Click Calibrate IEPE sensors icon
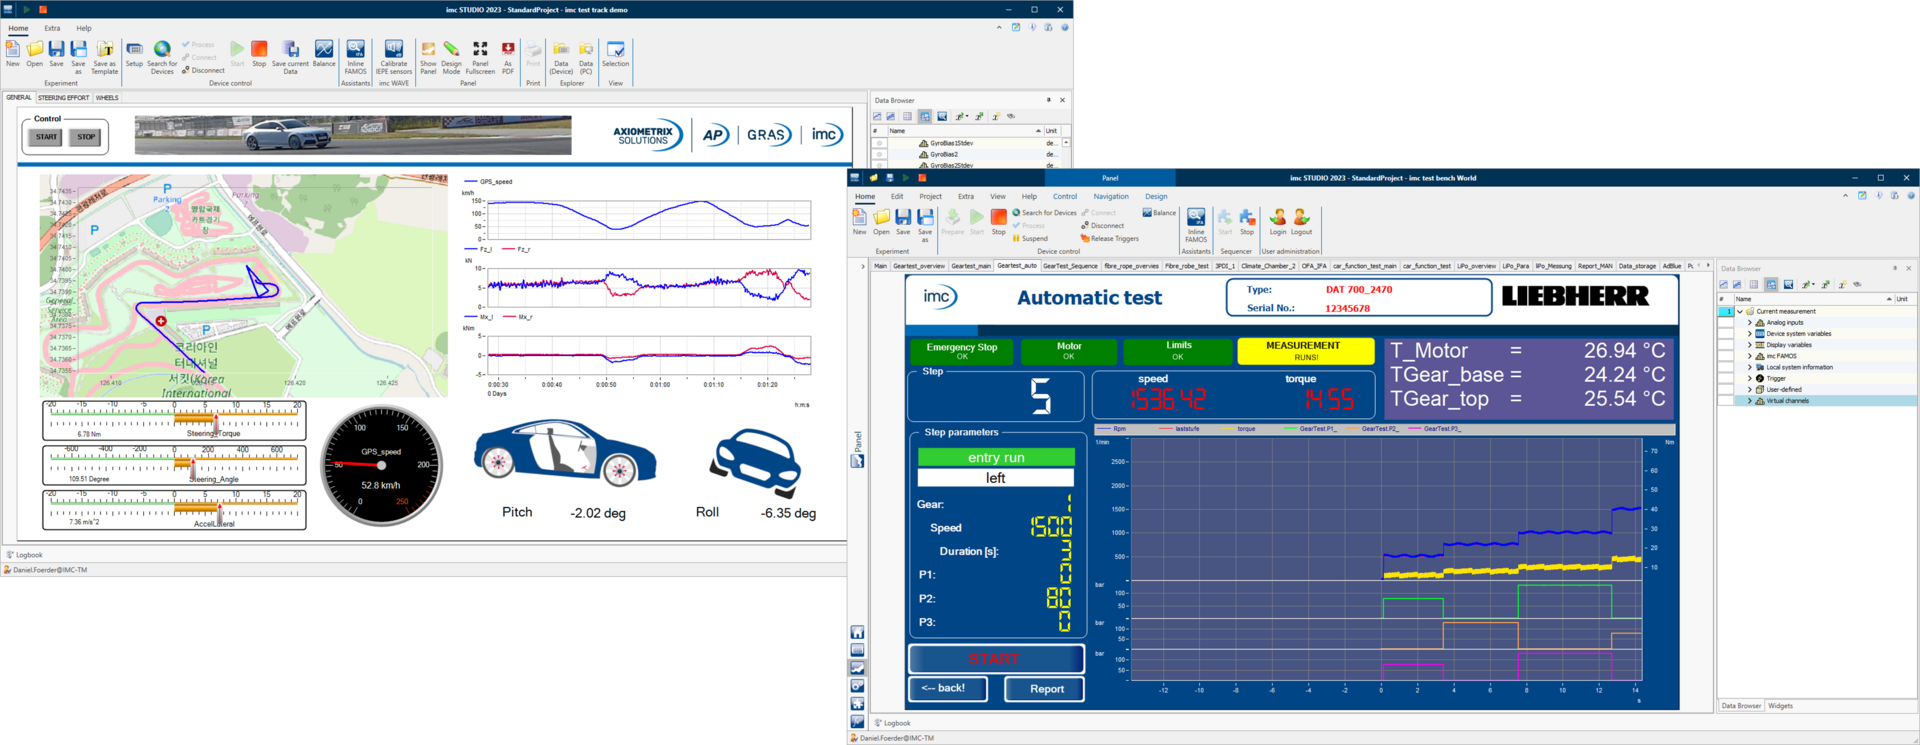The height and width of the screenshot is (745, 1920). 394,50
